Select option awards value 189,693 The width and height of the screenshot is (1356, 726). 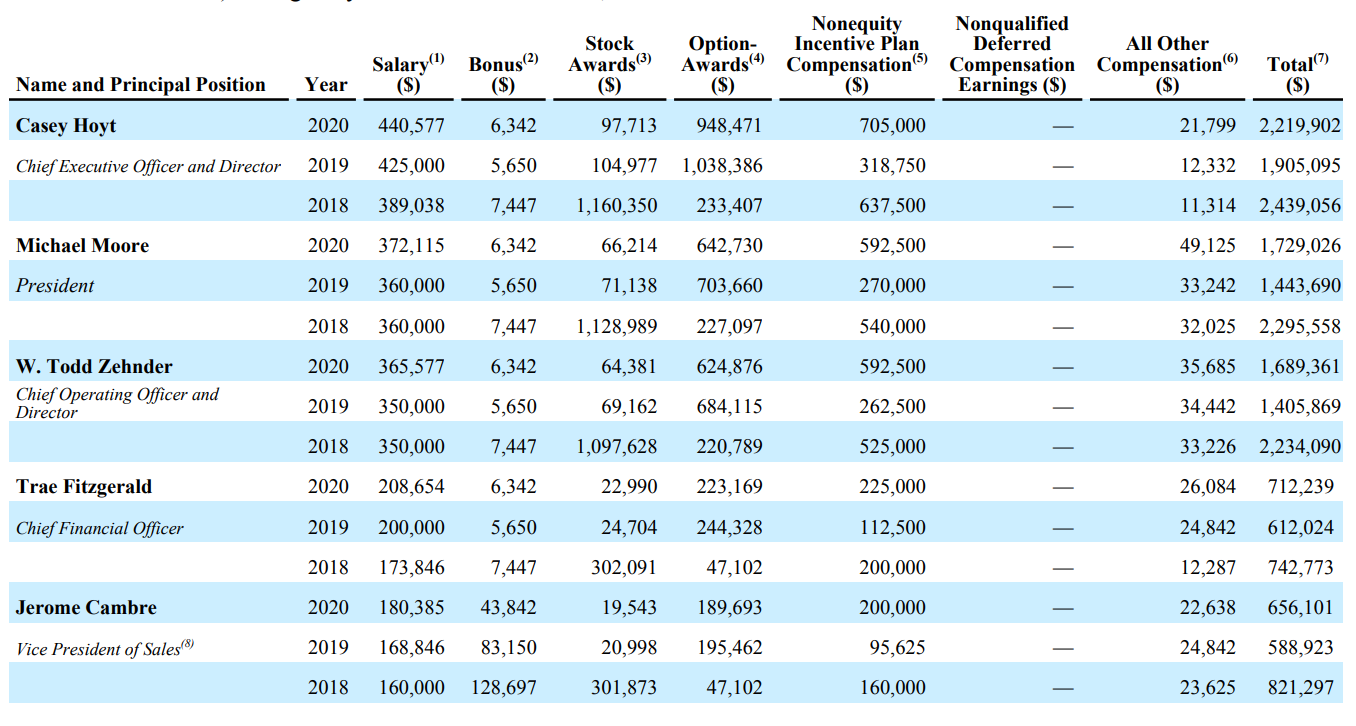click(729, 608)
